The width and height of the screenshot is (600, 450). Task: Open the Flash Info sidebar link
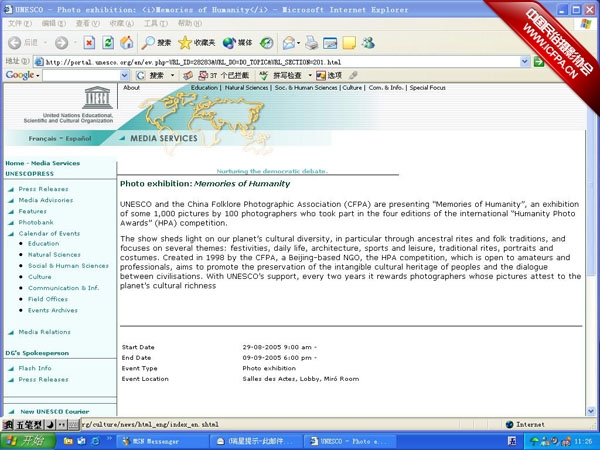[35, 368]
